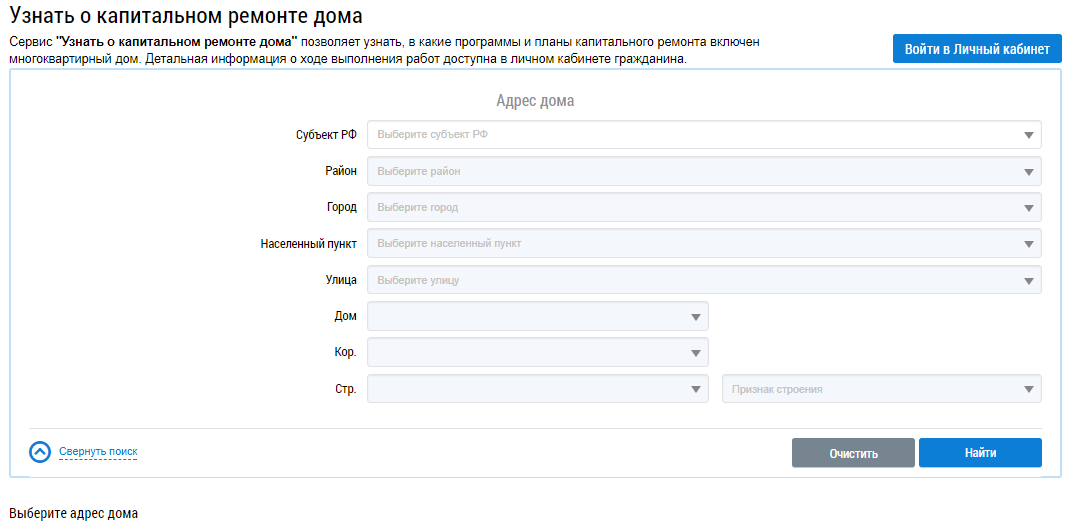Screen dimensions: 1068x529
Task: Click the Свернуть поиск link
Action: click(x=98, y=452)
